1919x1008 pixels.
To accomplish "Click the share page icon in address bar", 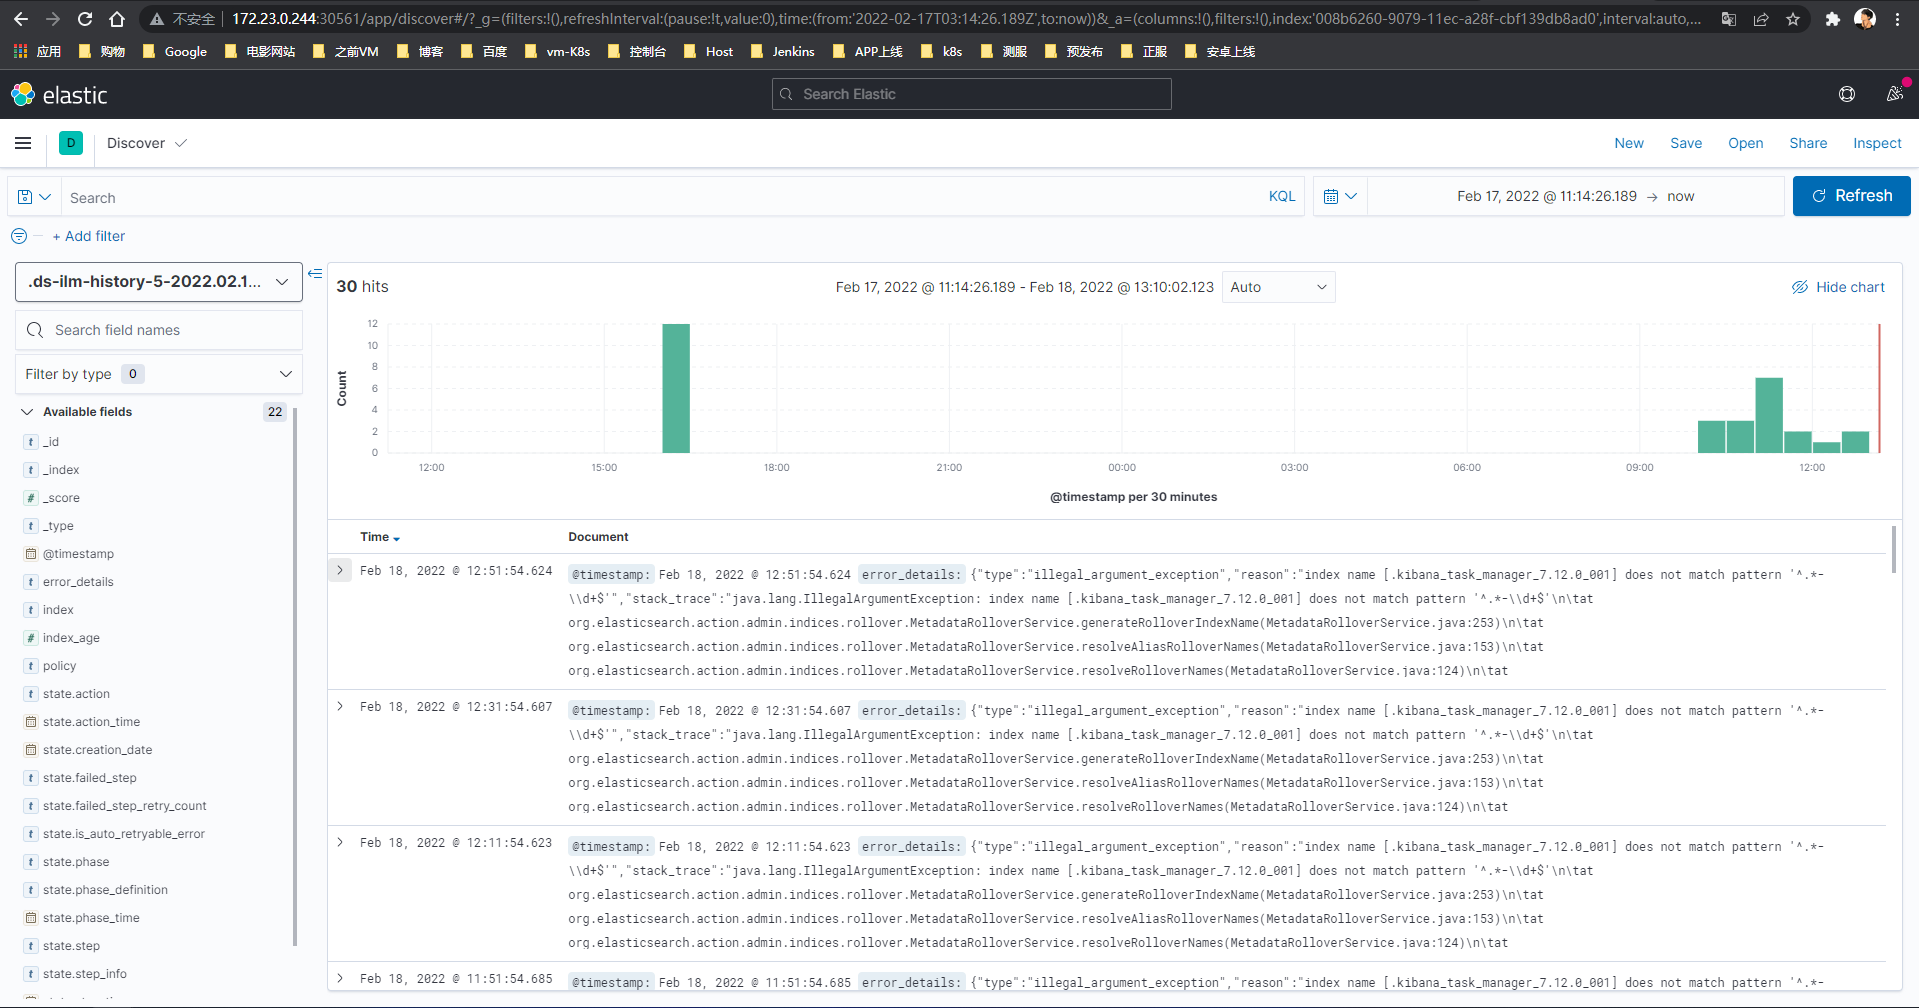I will (x=1761, y=19).
